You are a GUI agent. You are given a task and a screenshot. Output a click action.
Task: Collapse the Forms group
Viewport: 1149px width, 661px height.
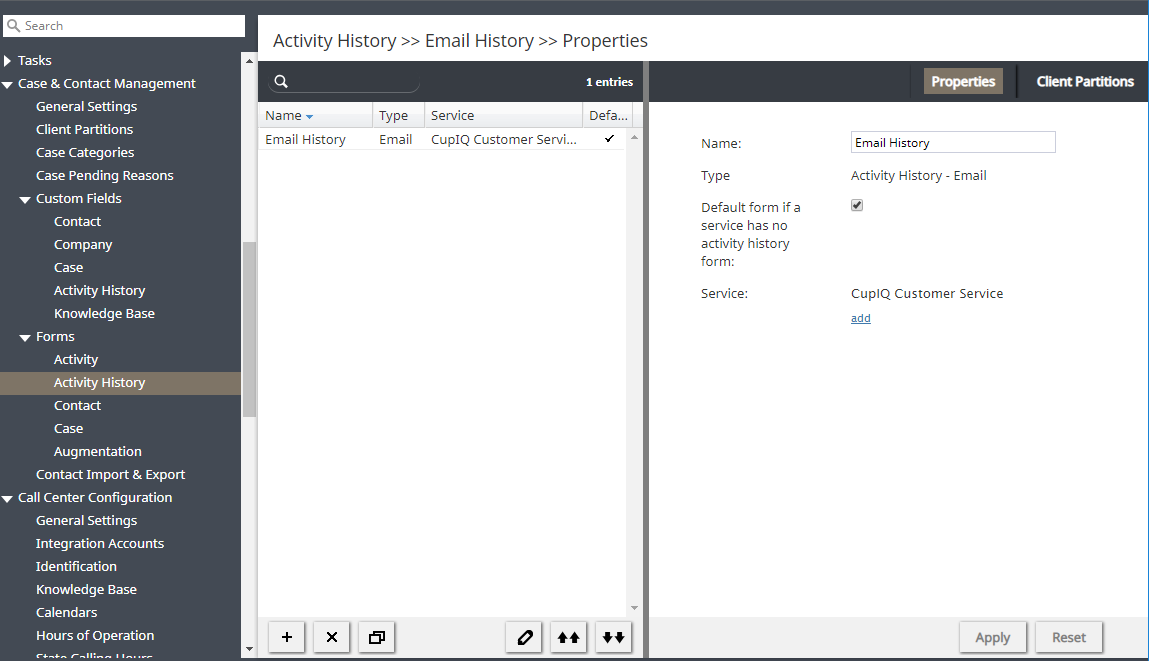click(25, 337)
